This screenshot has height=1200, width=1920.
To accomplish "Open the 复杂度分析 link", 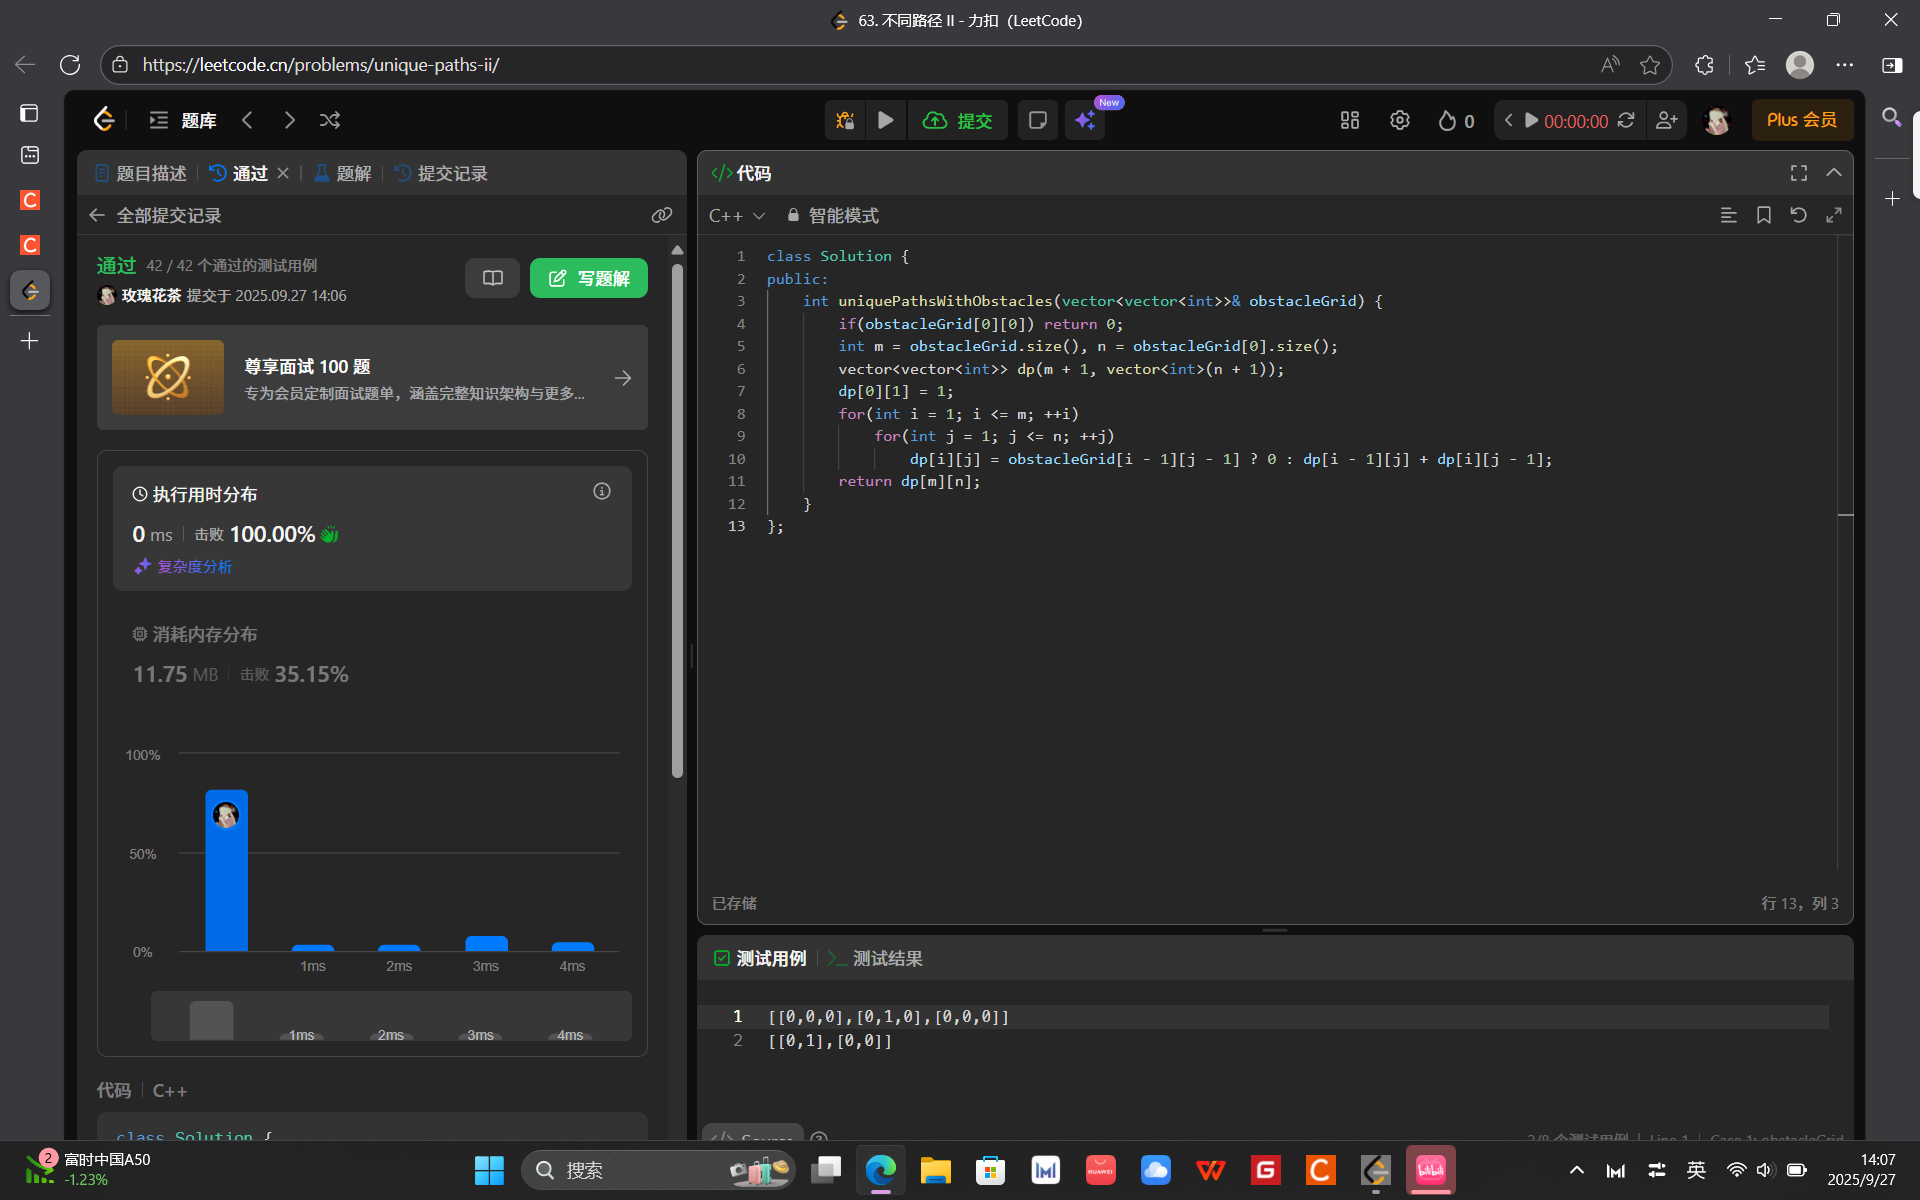I will [194, 566].
